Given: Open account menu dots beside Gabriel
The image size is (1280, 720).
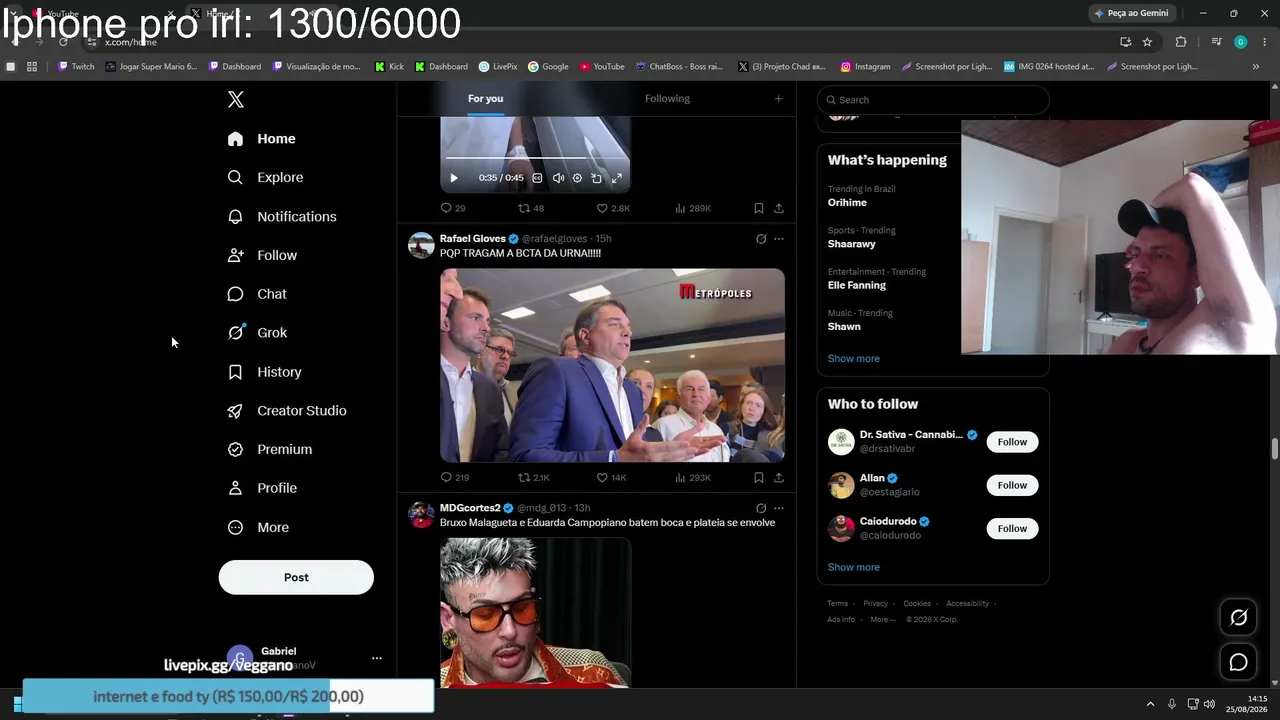Looking at the screenshot, I should click(377, 658).
